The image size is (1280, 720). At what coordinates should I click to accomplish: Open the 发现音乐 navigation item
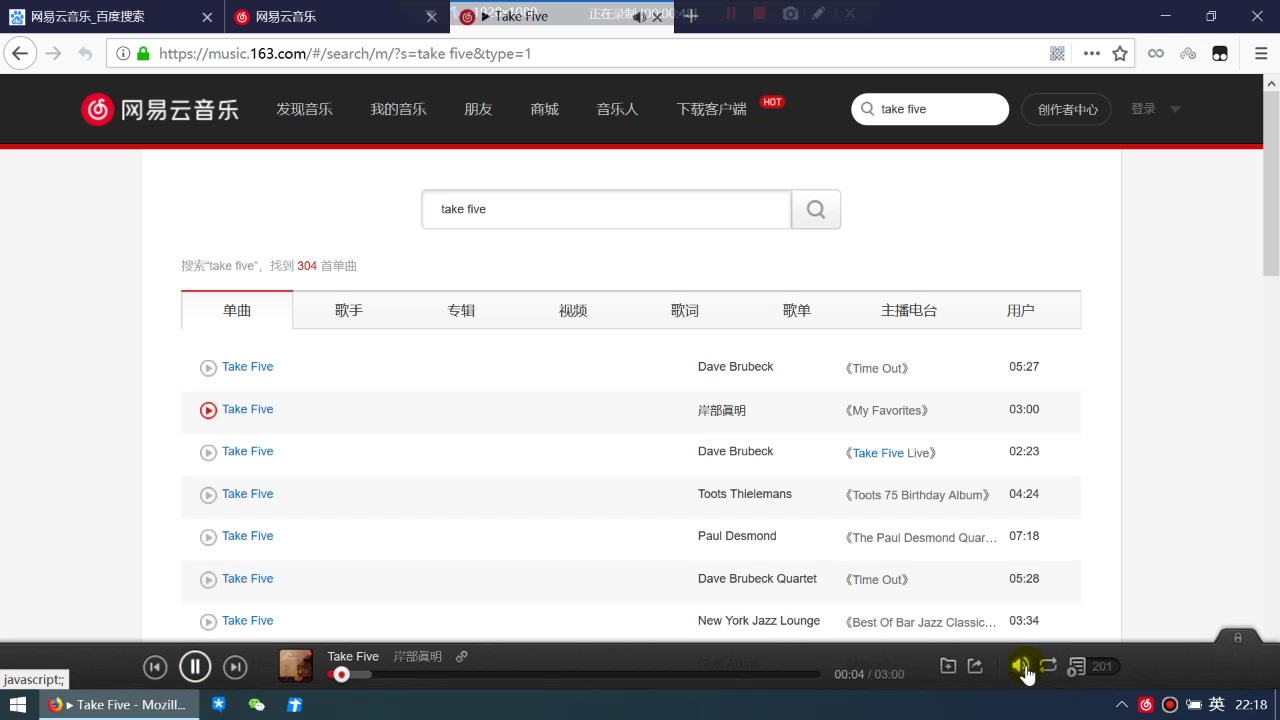[x=305, y=109]
